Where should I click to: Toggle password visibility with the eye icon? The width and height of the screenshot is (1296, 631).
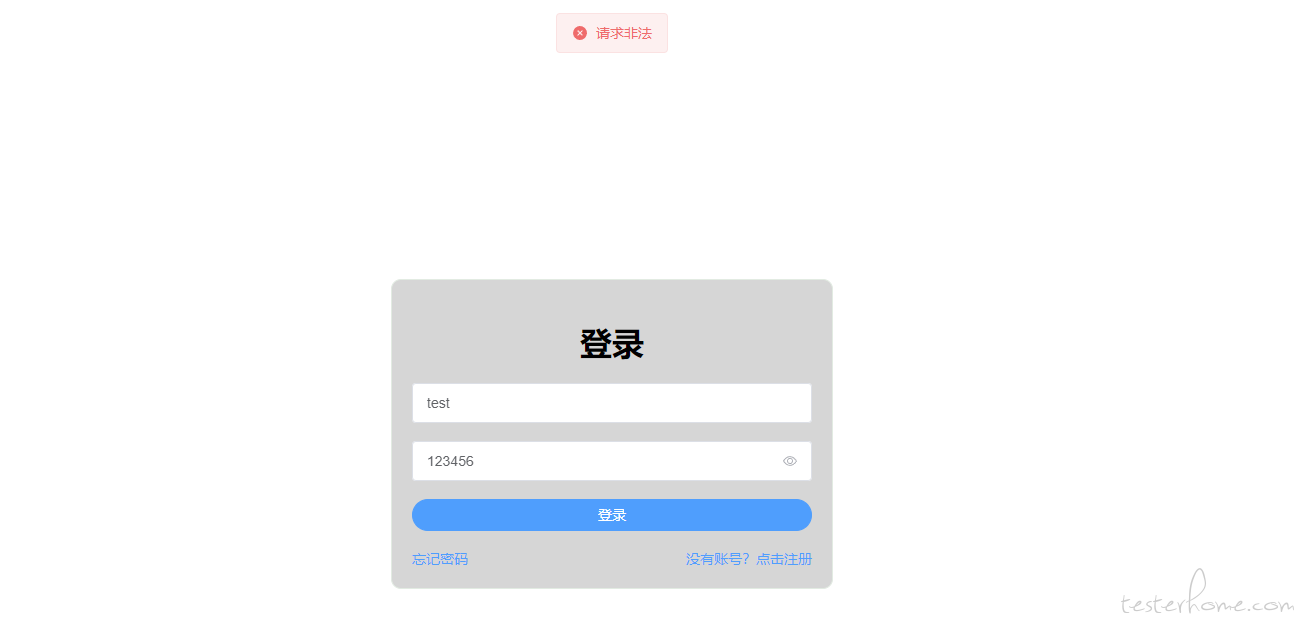[790, 461]
